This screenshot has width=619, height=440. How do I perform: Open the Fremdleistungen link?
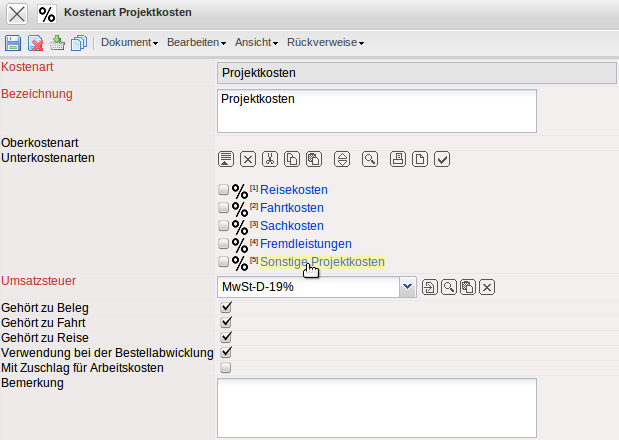coord(305,244)
